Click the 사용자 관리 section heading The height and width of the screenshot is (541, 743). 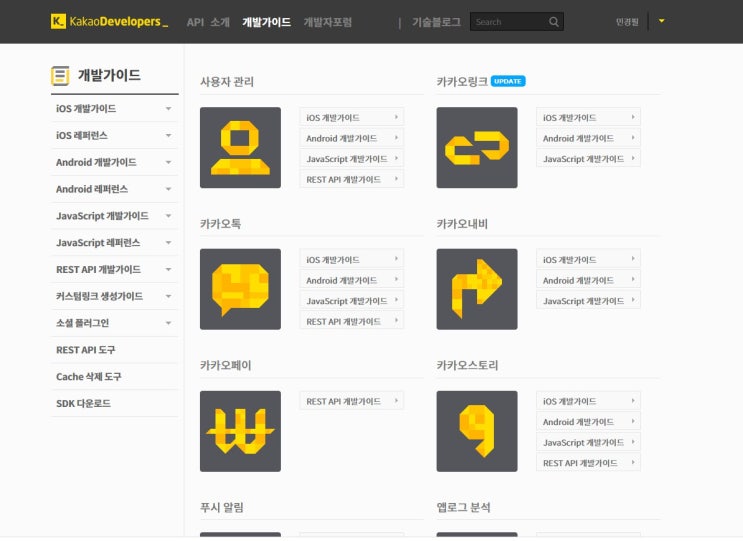(227, 82)
